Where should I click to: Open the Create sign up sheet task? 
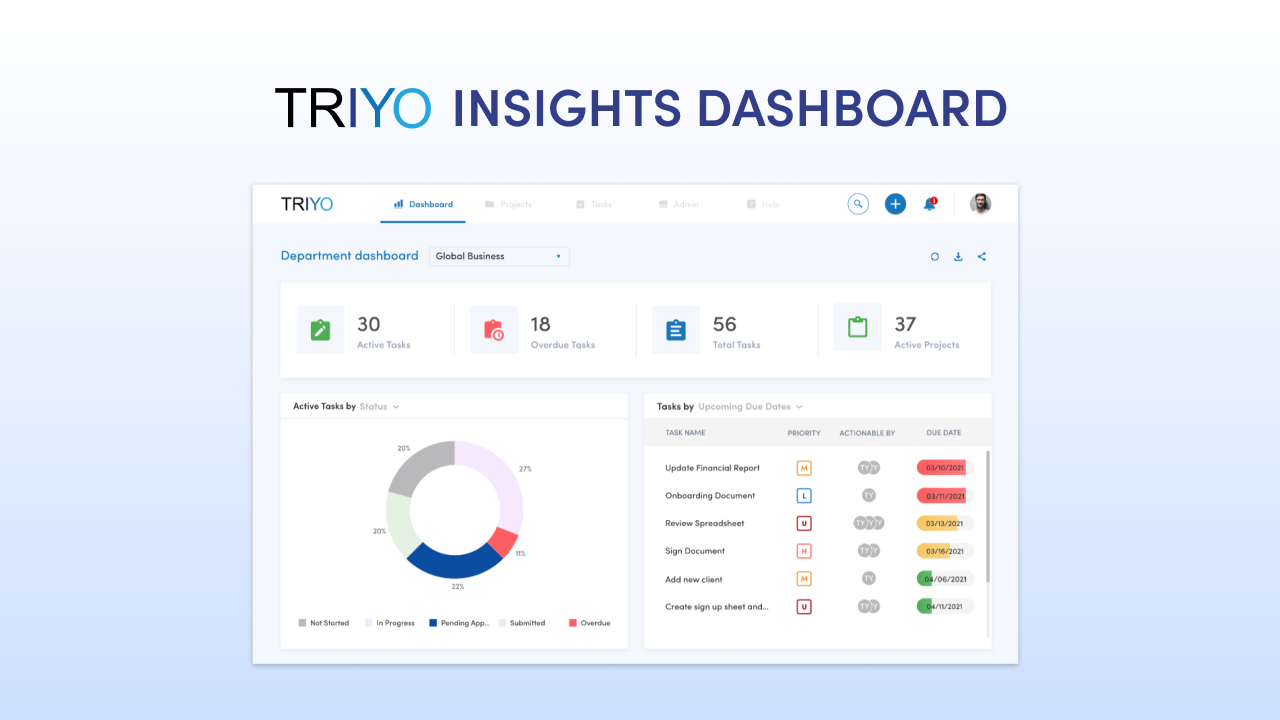[717, 606]
